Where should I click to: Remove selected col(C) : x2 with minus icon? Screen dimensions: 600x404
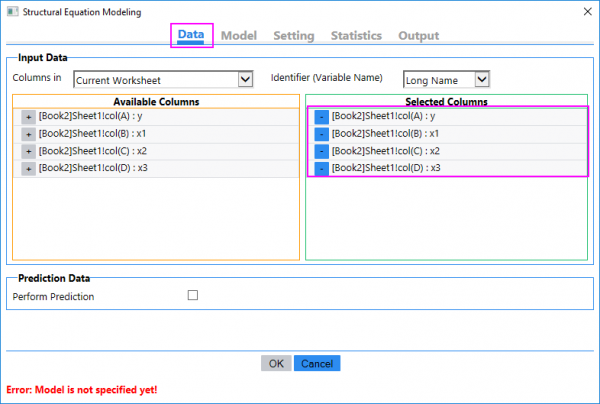pyautogui.click(x=321, y=151)
